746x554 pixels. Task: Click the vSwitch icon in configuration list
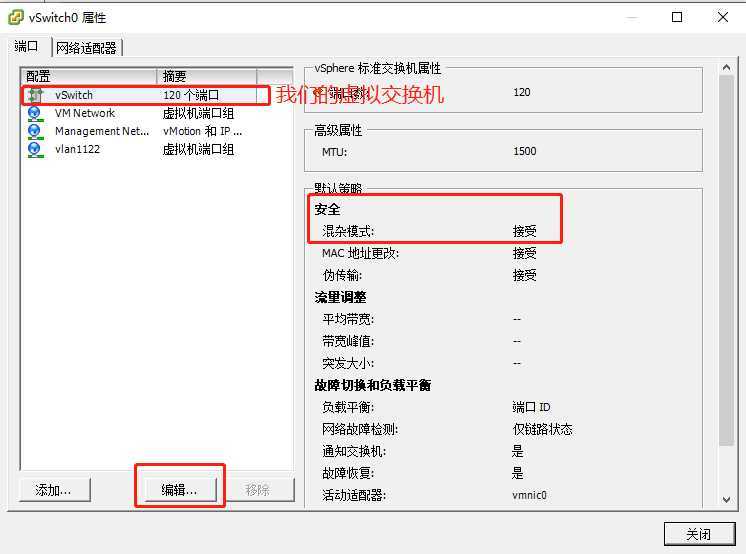[35, 95]
